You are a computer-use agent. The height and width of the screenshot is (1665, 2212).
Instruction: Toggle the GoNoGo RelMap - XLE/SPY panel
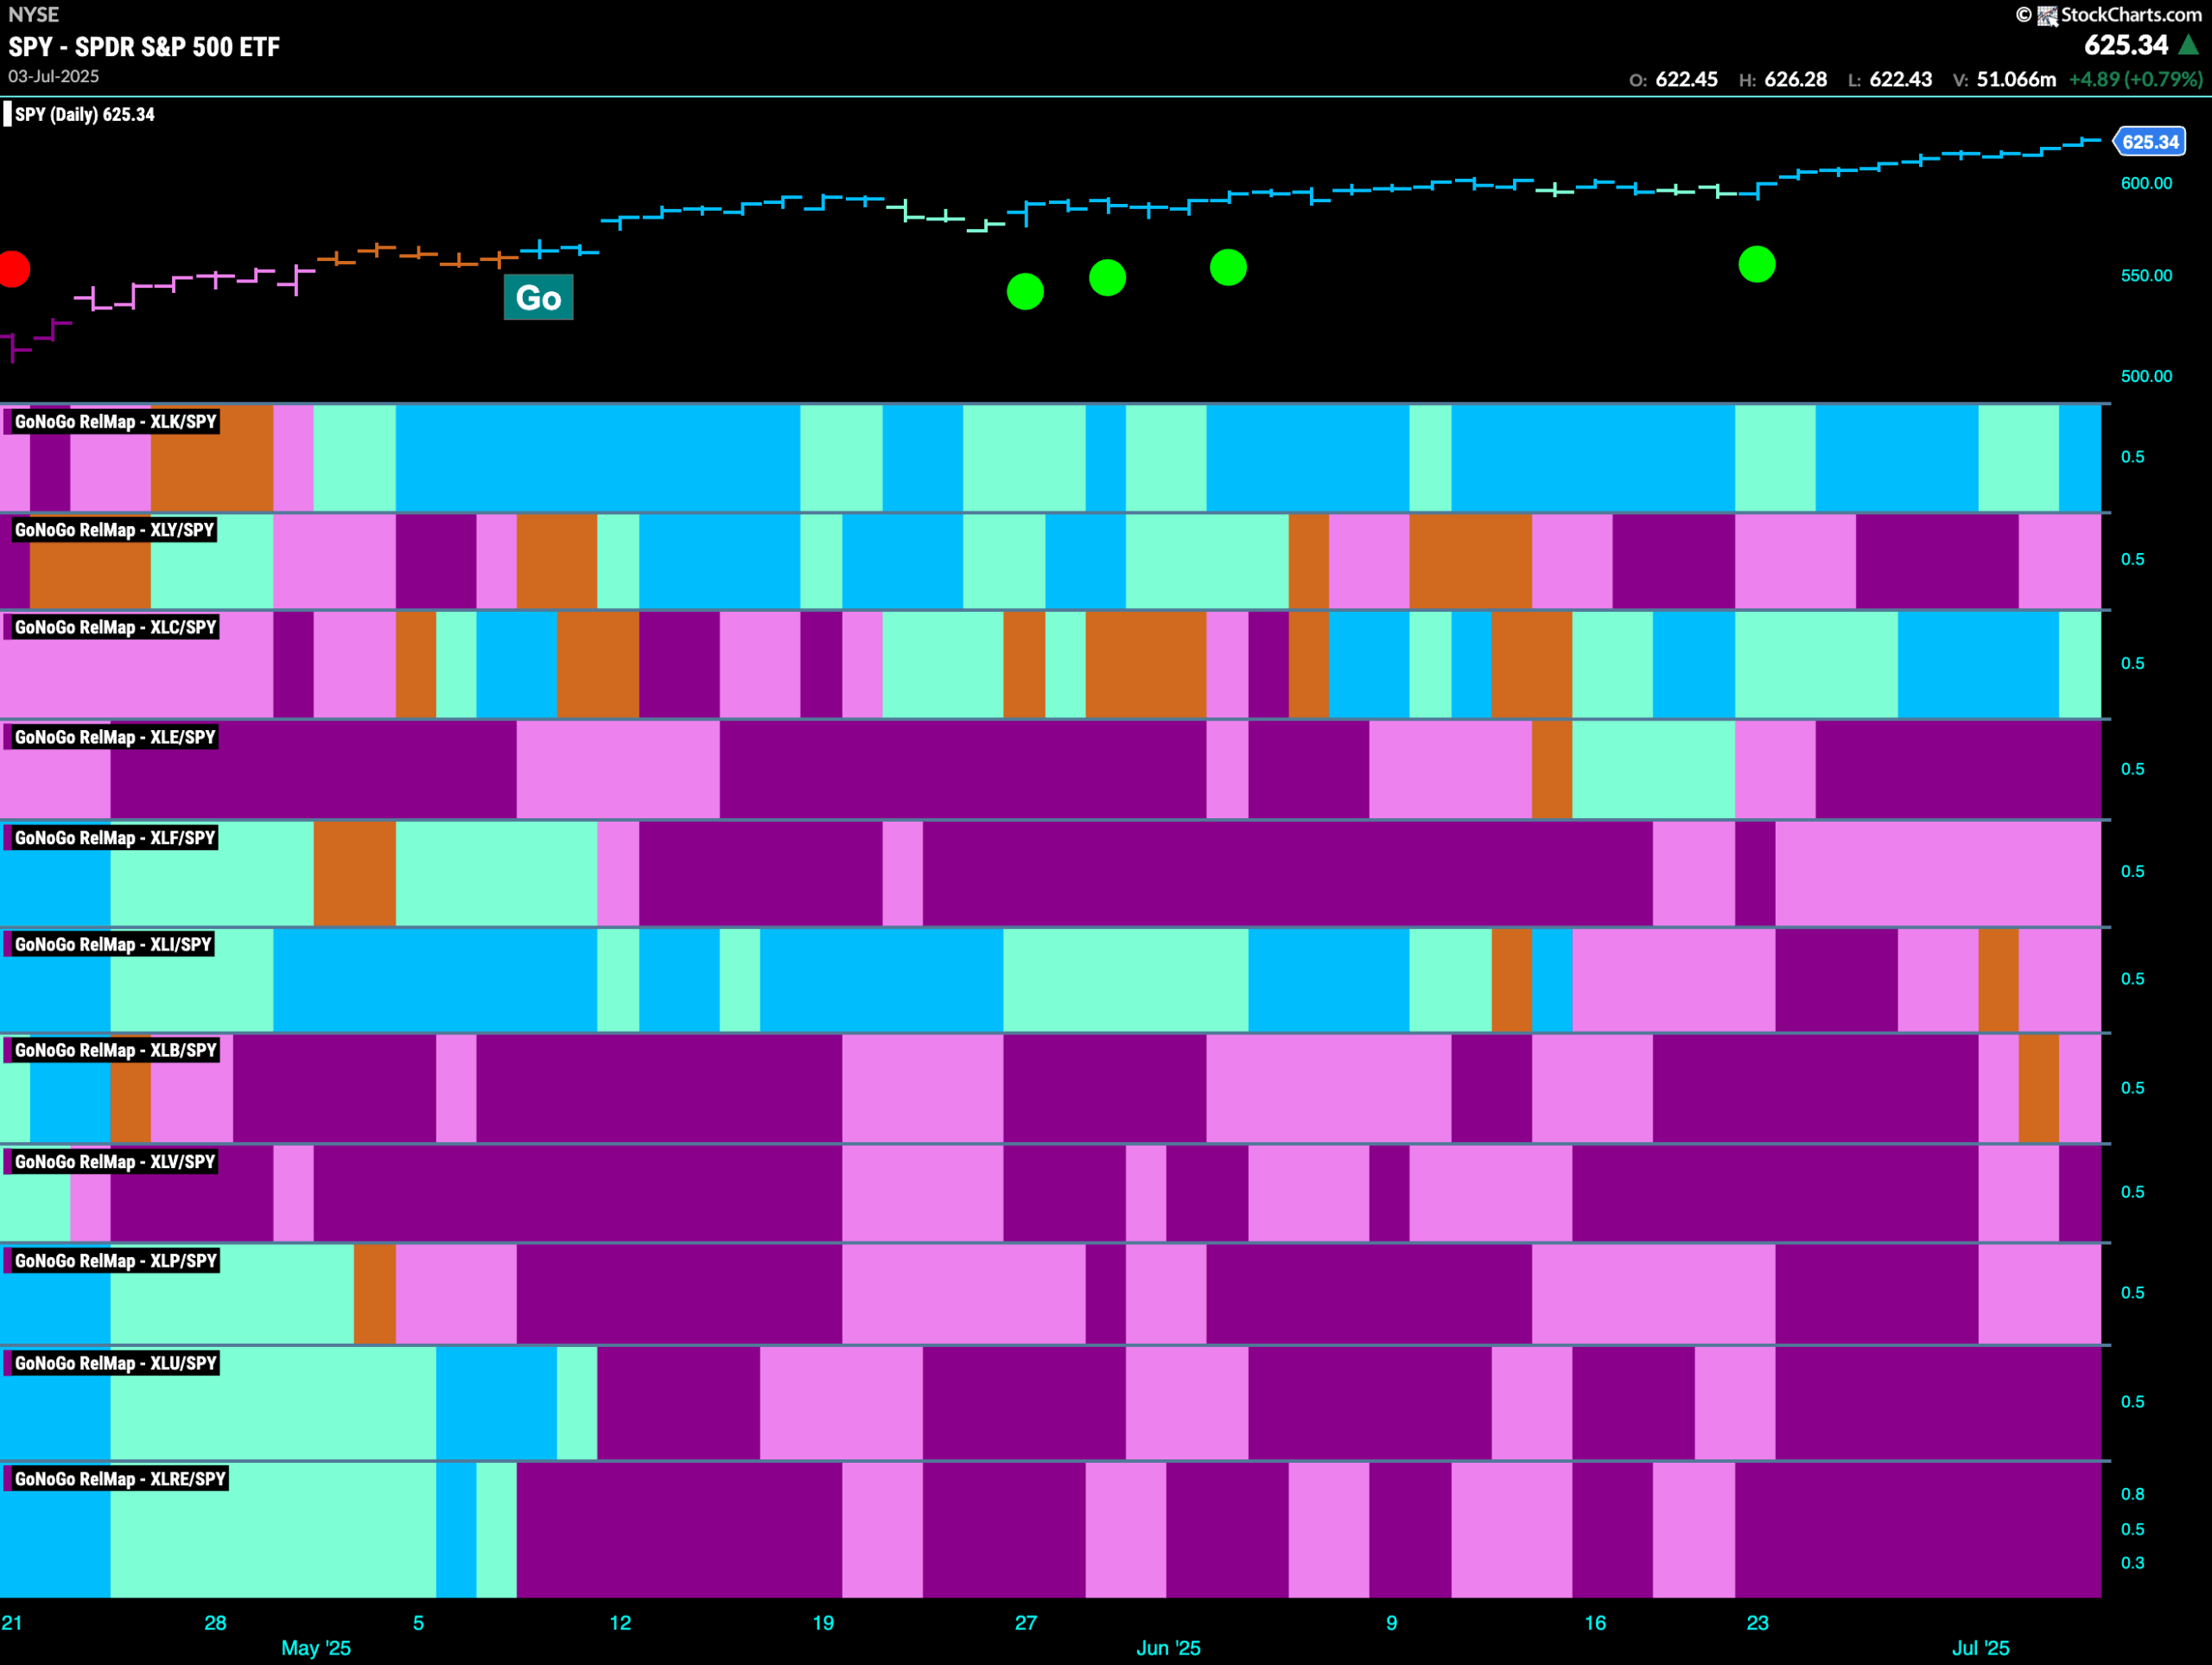[114, 737]
